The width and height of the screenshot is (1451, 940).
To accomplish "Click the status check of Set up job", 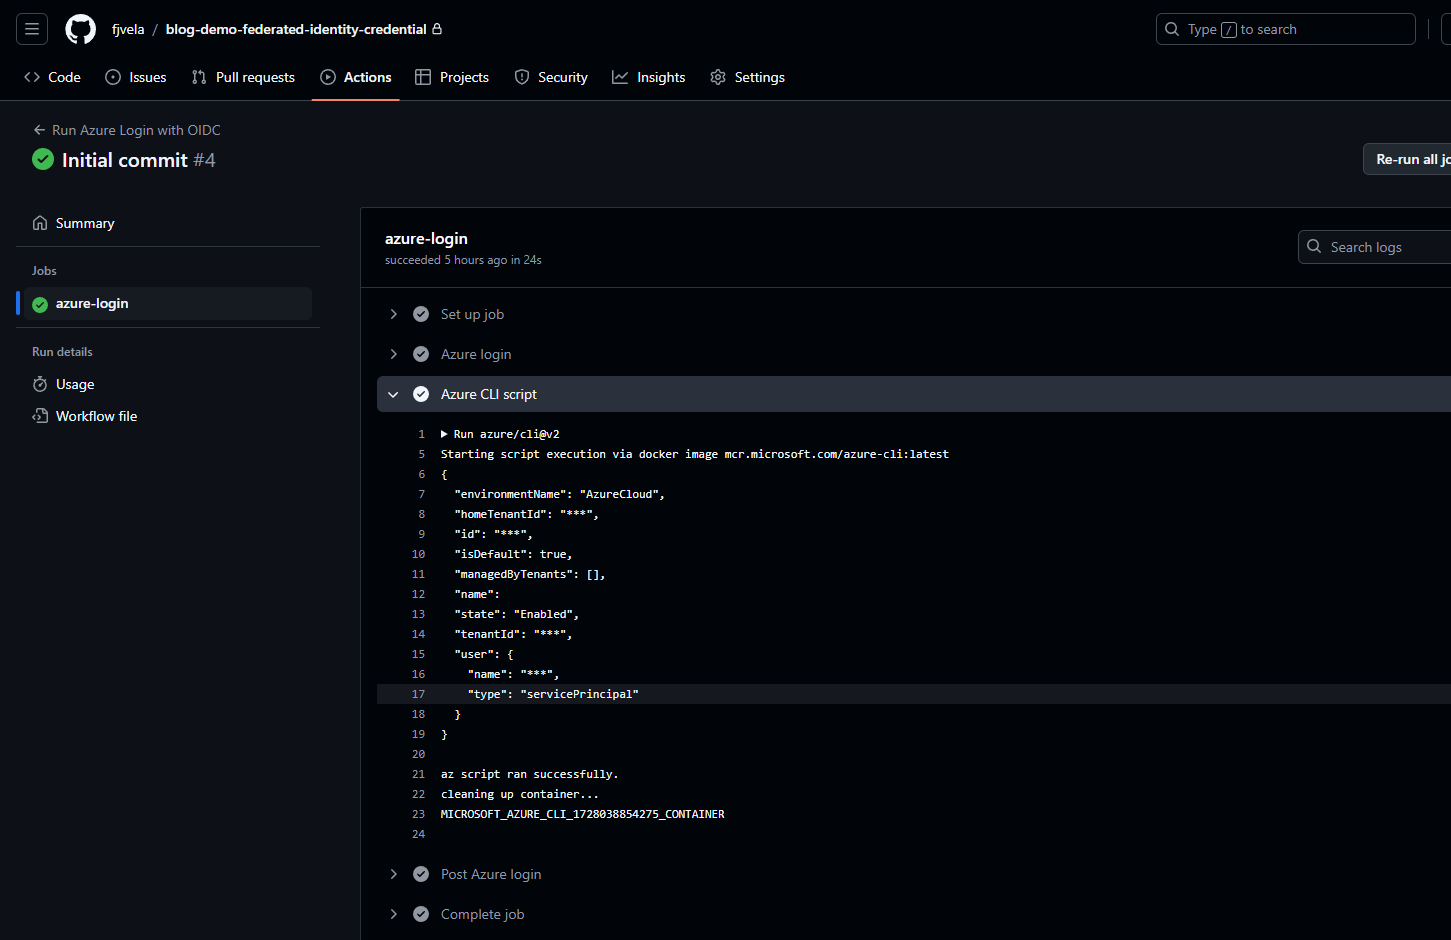I will click(421, 314).
